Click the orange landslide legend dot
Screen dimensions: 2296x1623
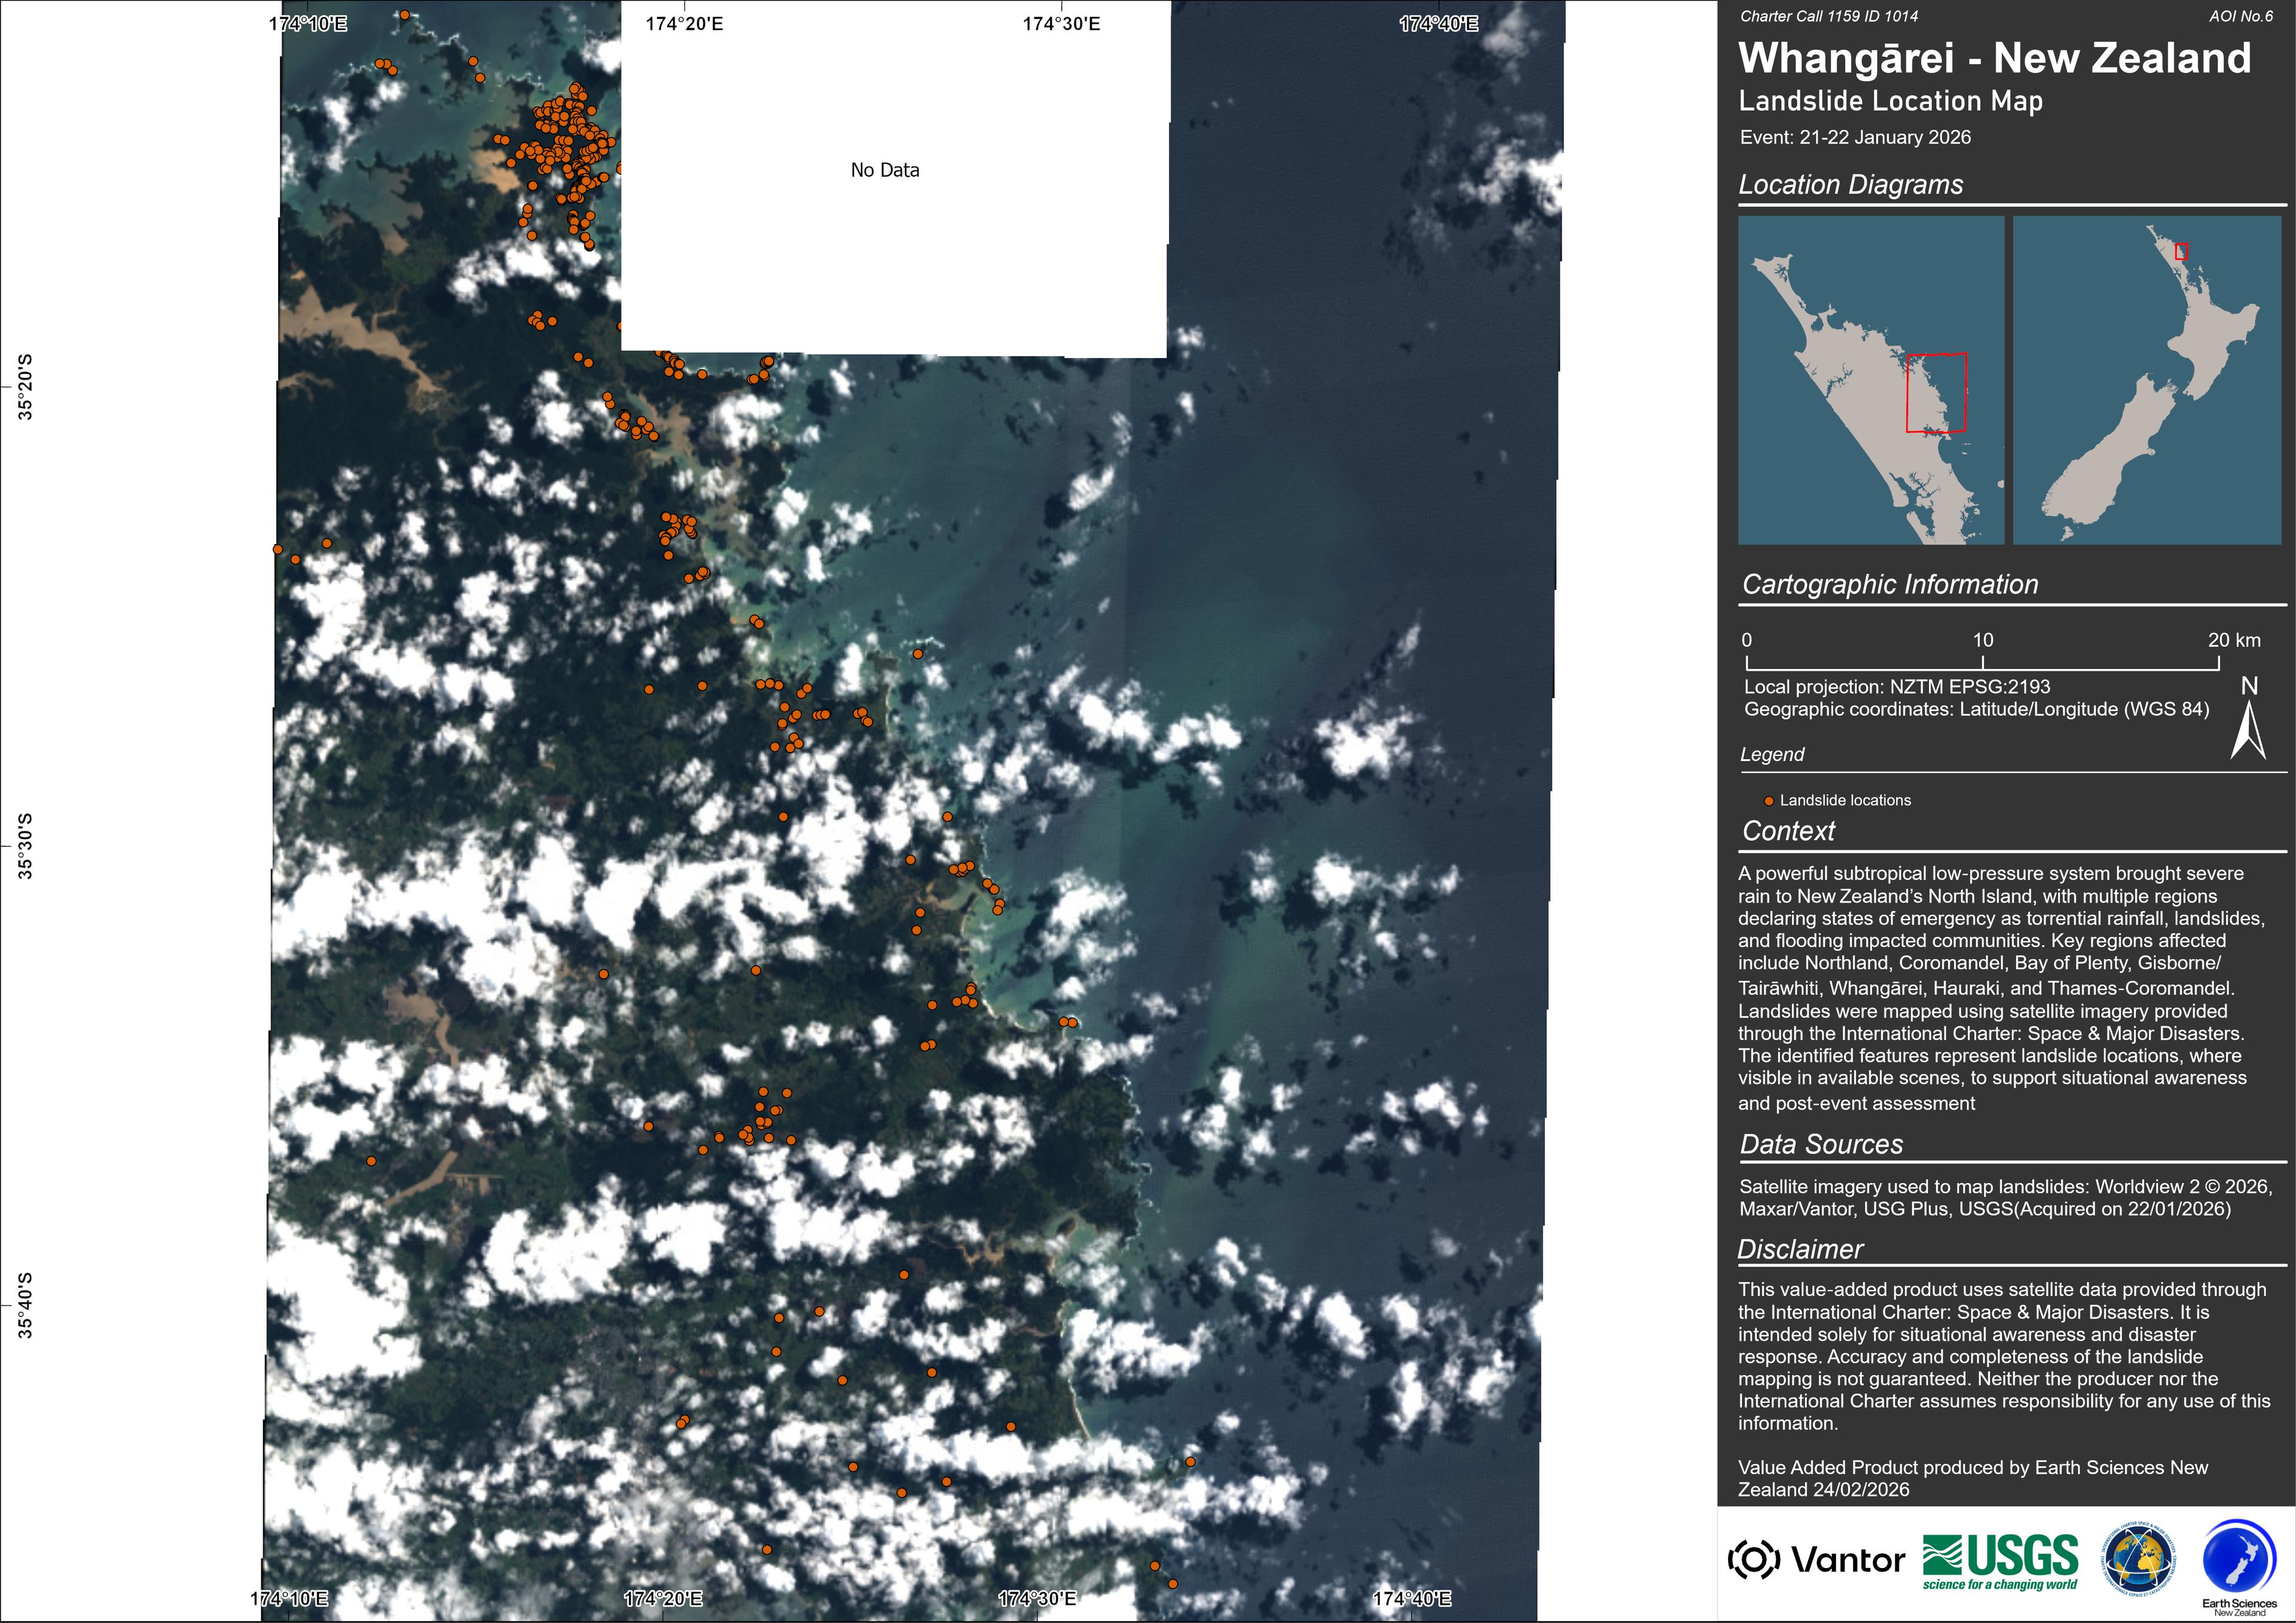pos(1768,801)
